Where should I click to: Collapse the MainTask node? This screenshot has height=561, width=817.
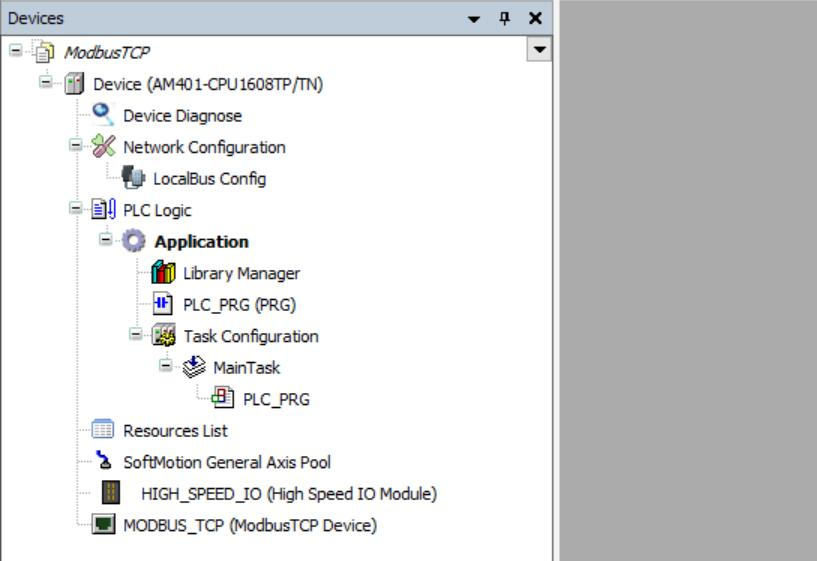pos(166,368)
